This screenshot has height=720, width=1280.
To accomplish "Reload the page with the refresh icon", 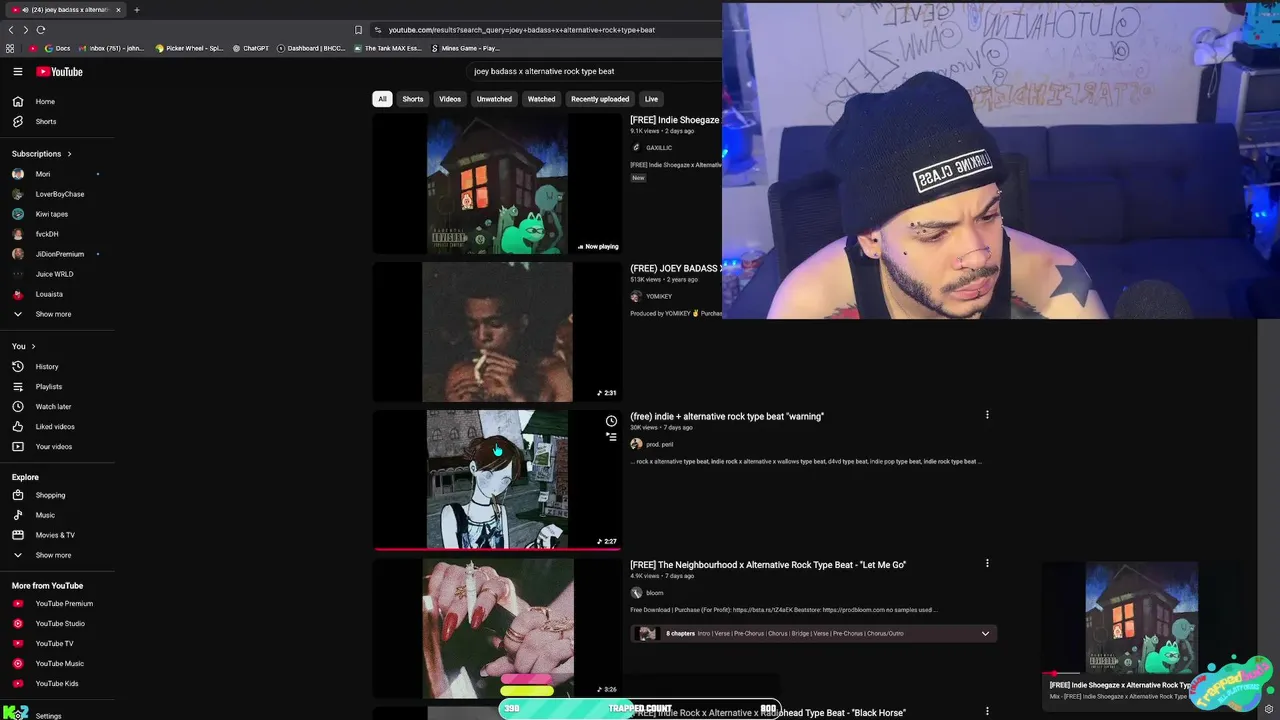I will click(x=41, y=30).
